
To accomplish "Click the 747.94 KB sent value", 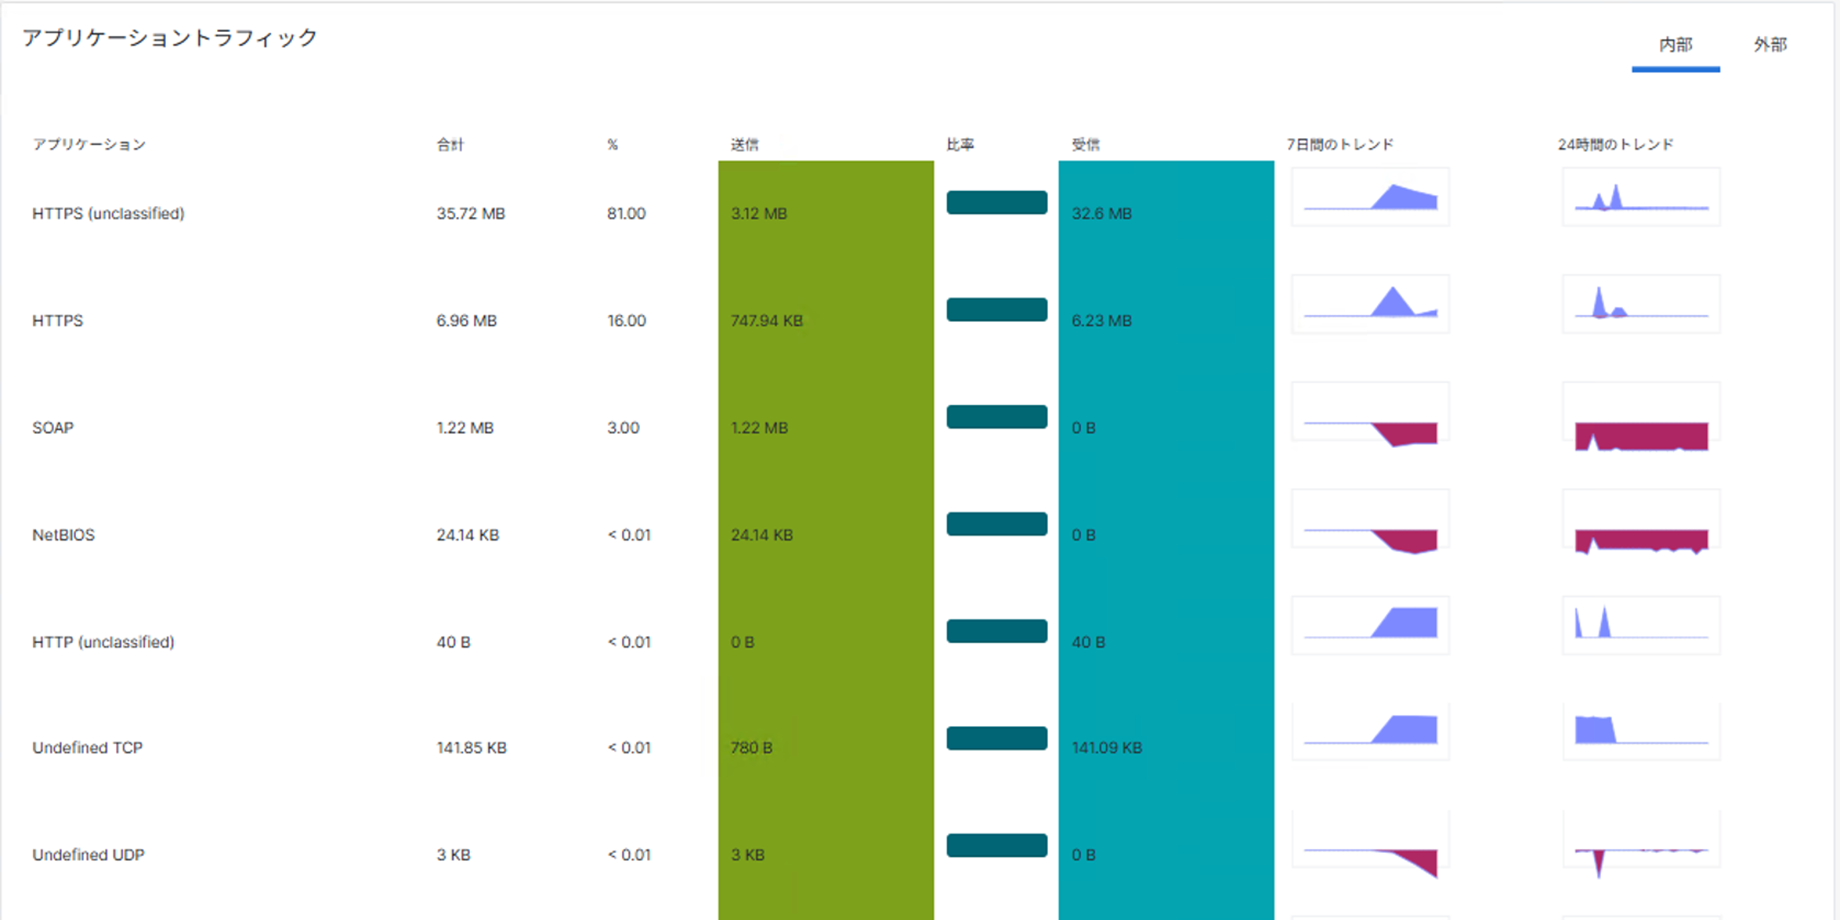I will coord(767,321).
